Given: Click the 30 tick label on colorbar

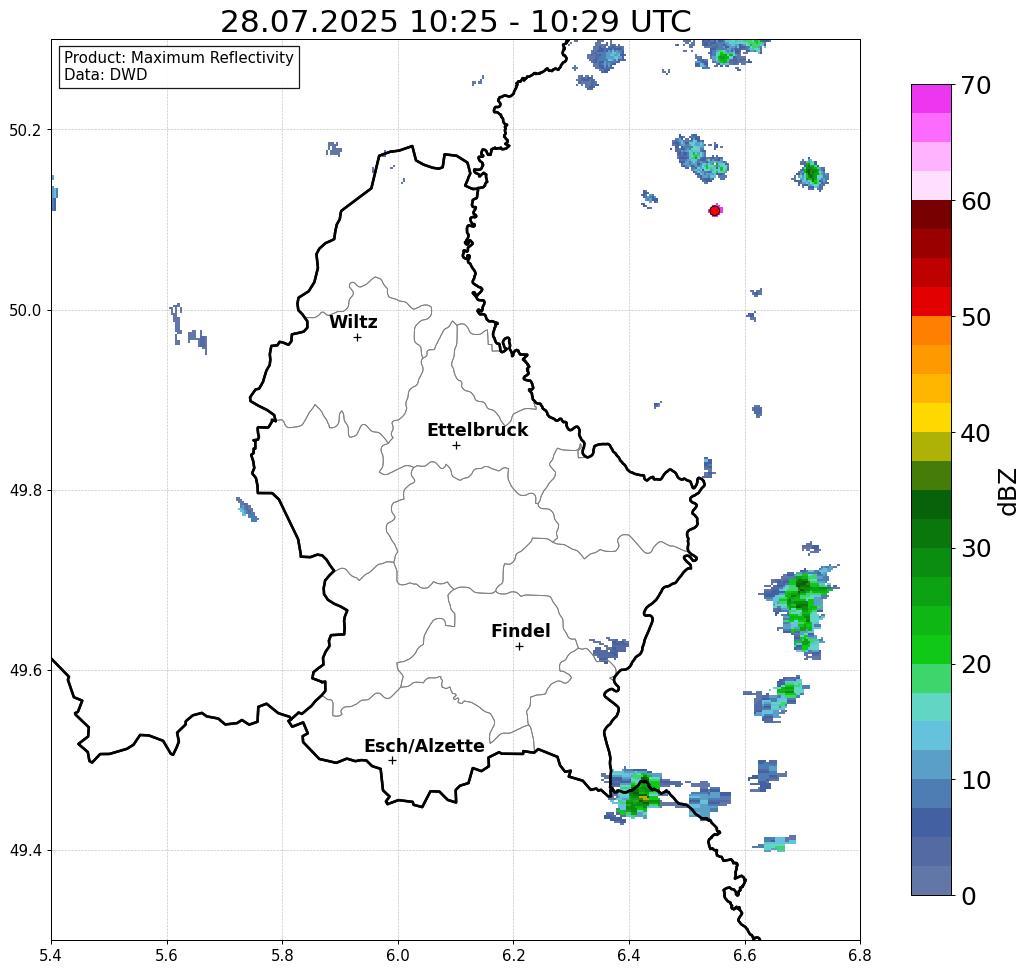Looking at the screenshot, I should [975, 549].
